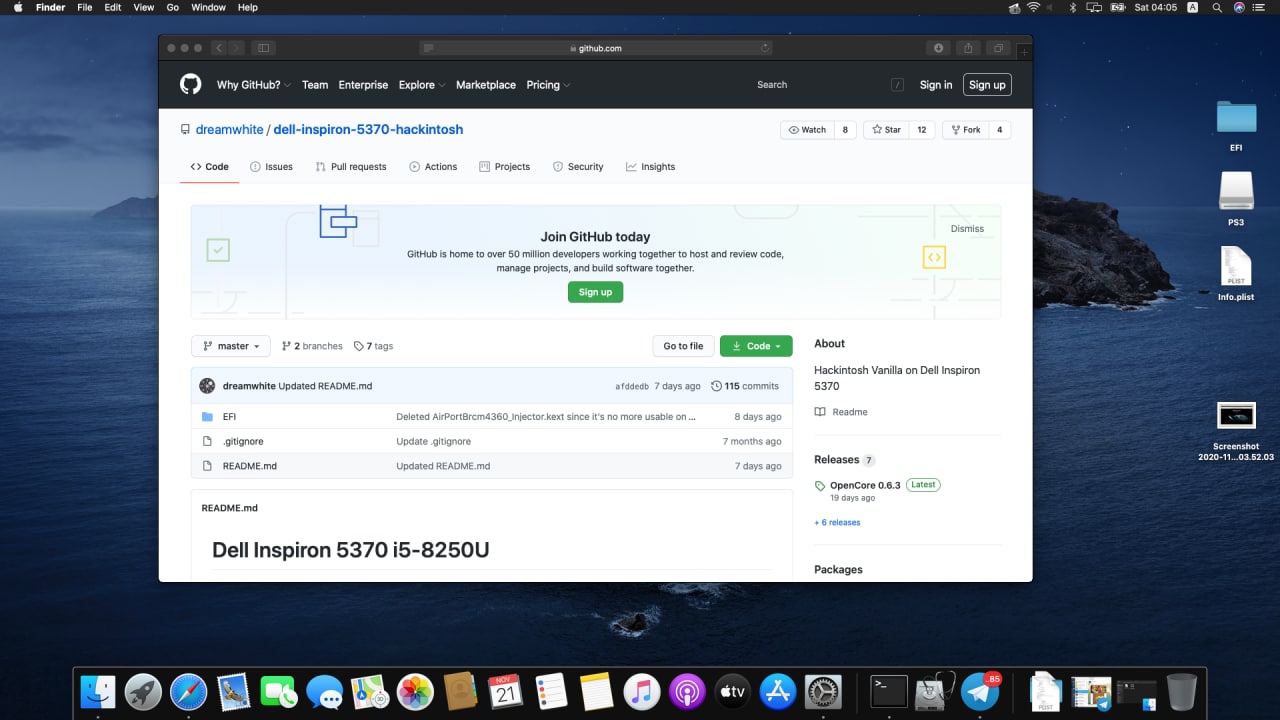Screen dimensions: 1280x720
Task: Click Safari address bar github.com
Action: tap(596, 48)
